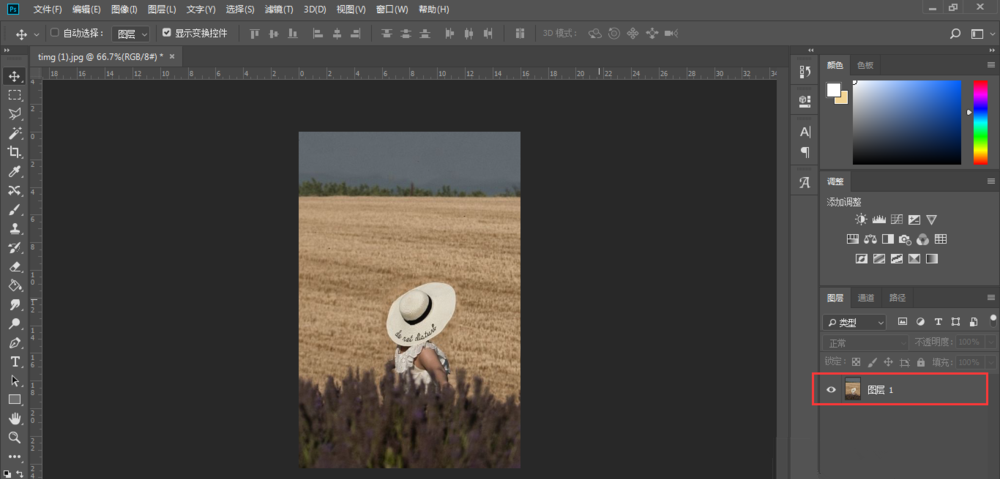Image resolution: width=1000 pixels, height=479 pixels.
Task: Expand the 类型 layer filter dropdown
Action: [855, 322]
